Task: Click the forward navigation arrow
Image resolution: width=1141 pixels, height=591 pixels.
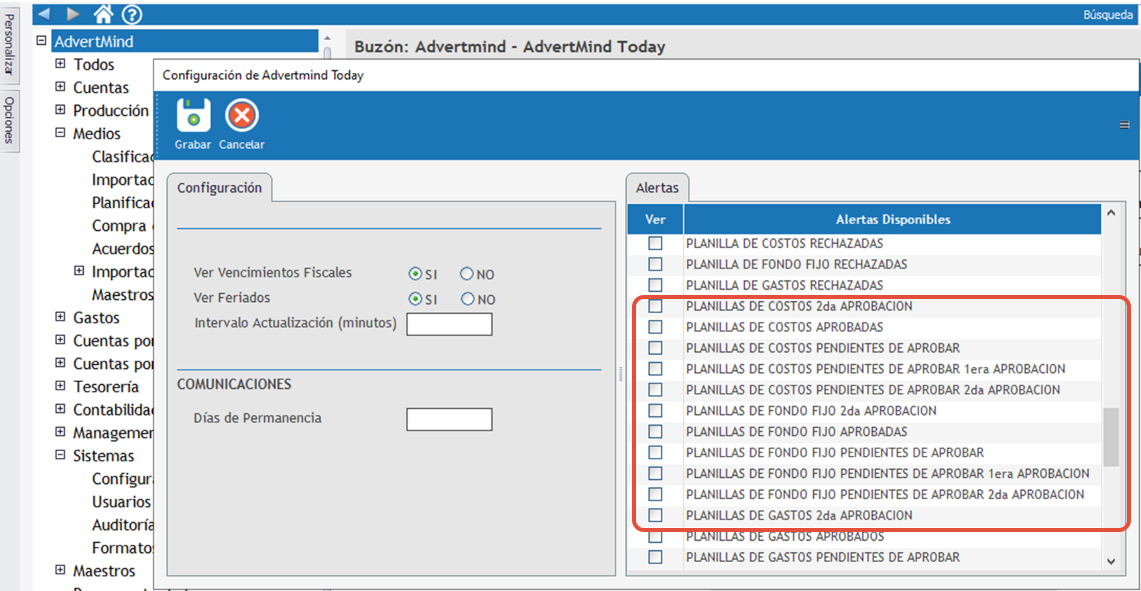Action: coord(73,13)
